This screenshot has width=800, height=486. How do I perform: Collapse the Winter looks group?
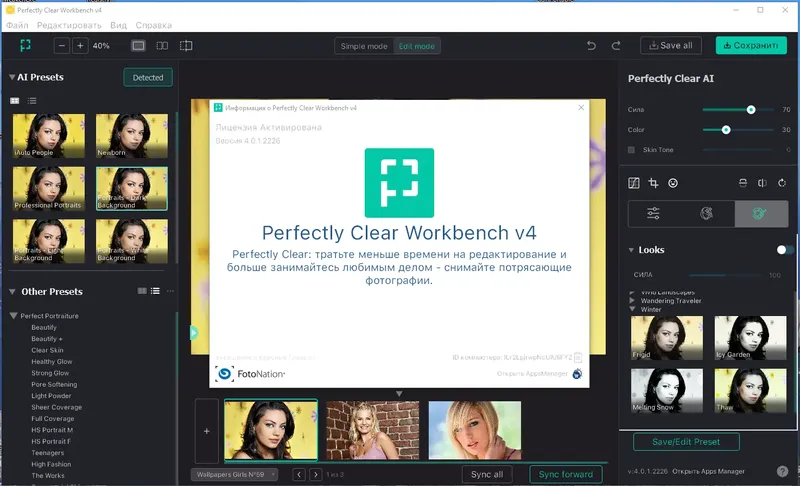click(632, 309)
